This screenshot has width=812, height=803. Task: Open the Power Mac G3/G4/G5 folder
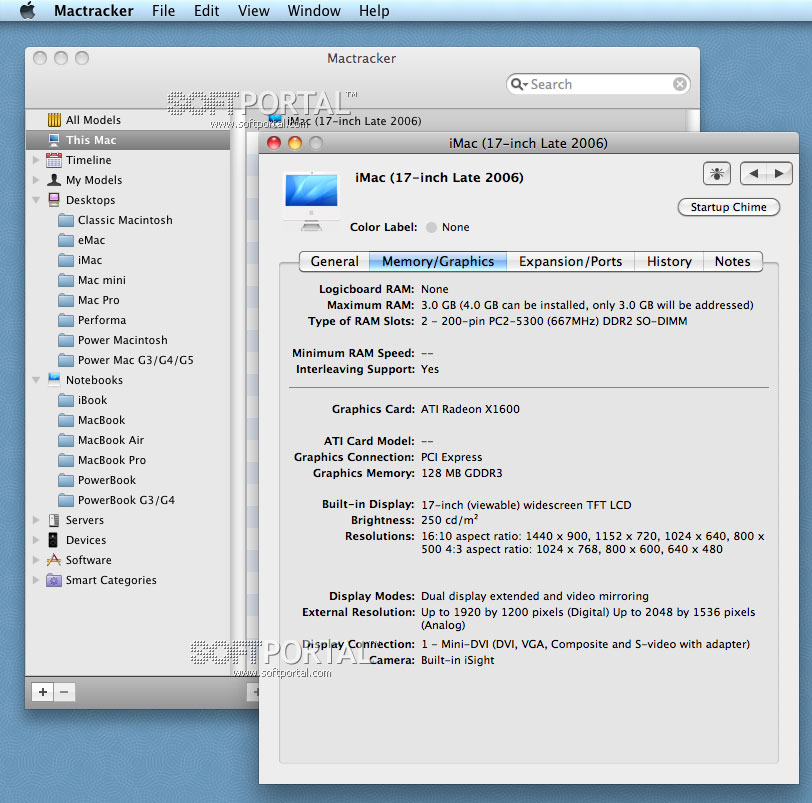point(127,360)
